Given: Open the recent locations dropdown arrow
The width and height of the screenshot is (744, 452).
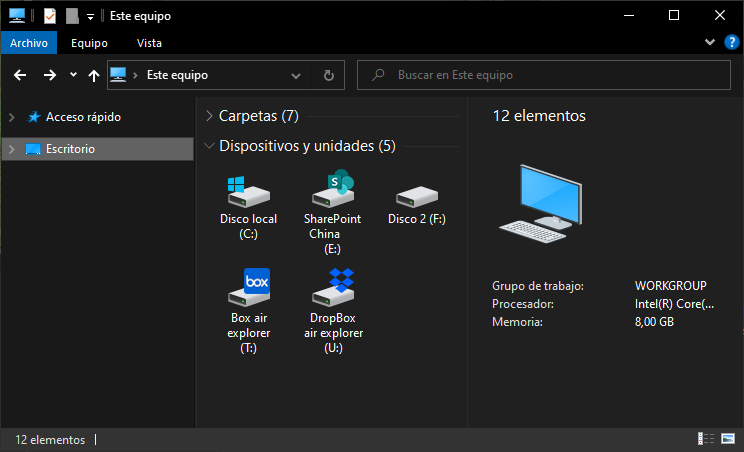Looking at the screenshot, I should [73, 74].
